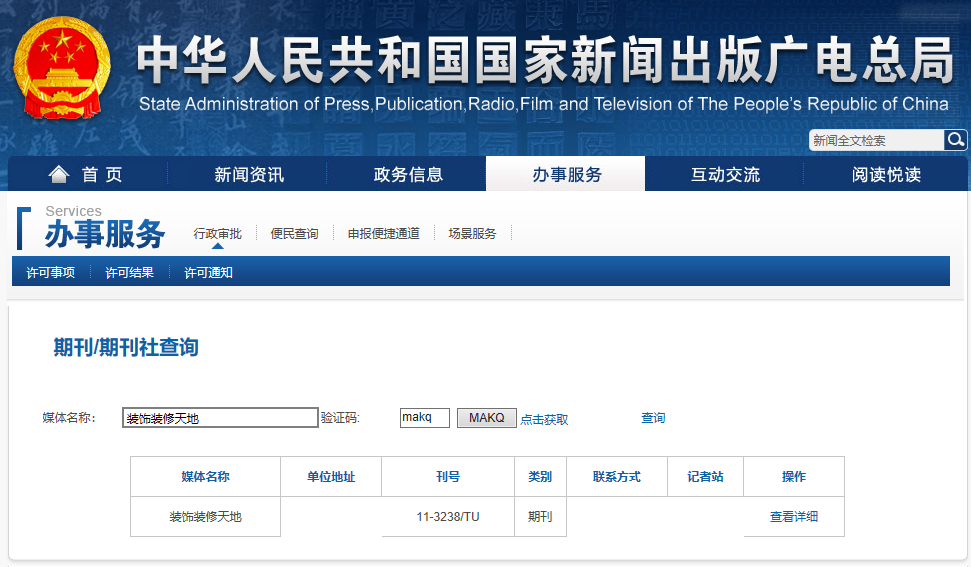Click the national emblem logo

(61, 68)
